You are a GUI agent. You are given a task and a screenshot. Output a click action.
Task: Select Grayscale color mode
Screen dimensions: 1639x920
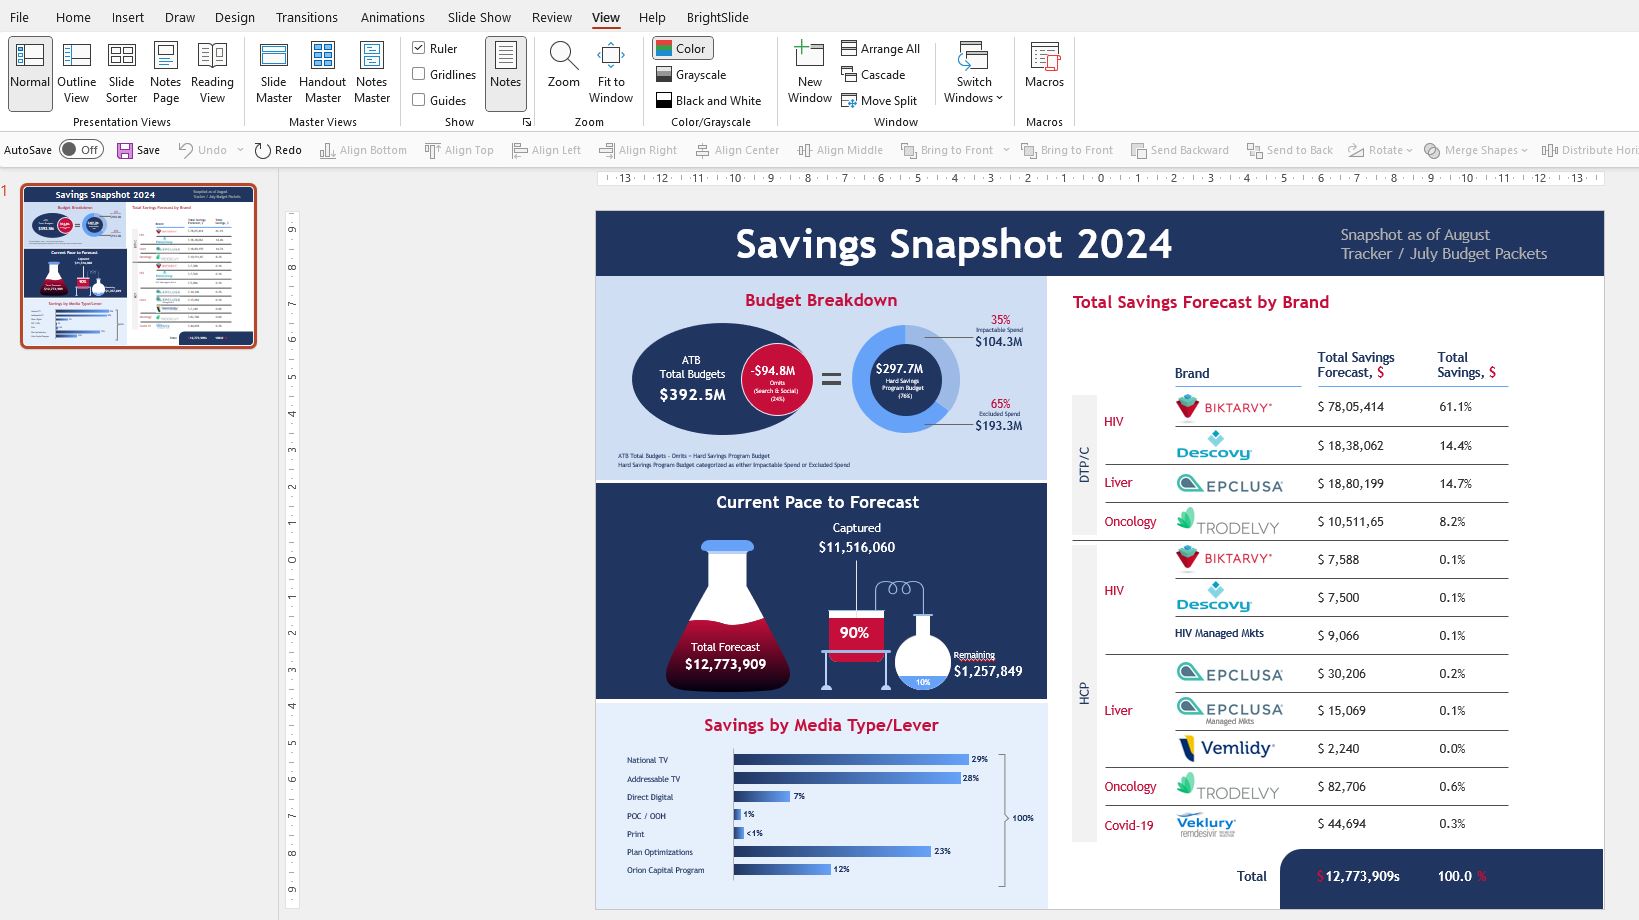click(690, 74)
